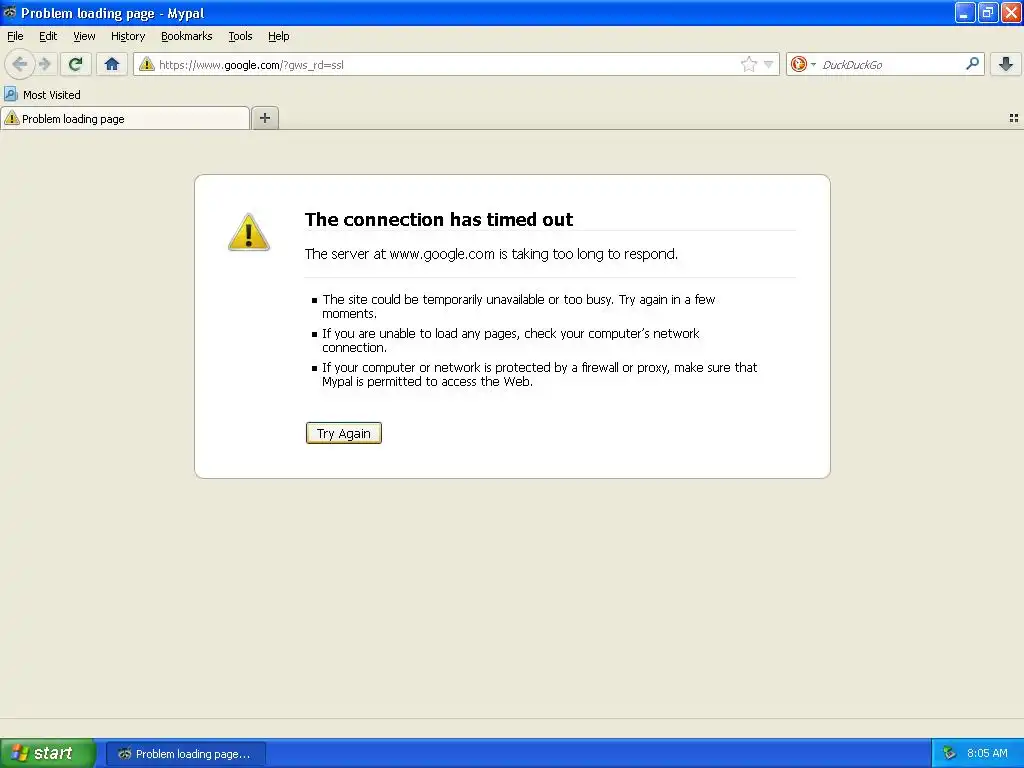Click the Mypal raccoon icon in title bar
1024x768 pixels.
(x=10, y=12)
